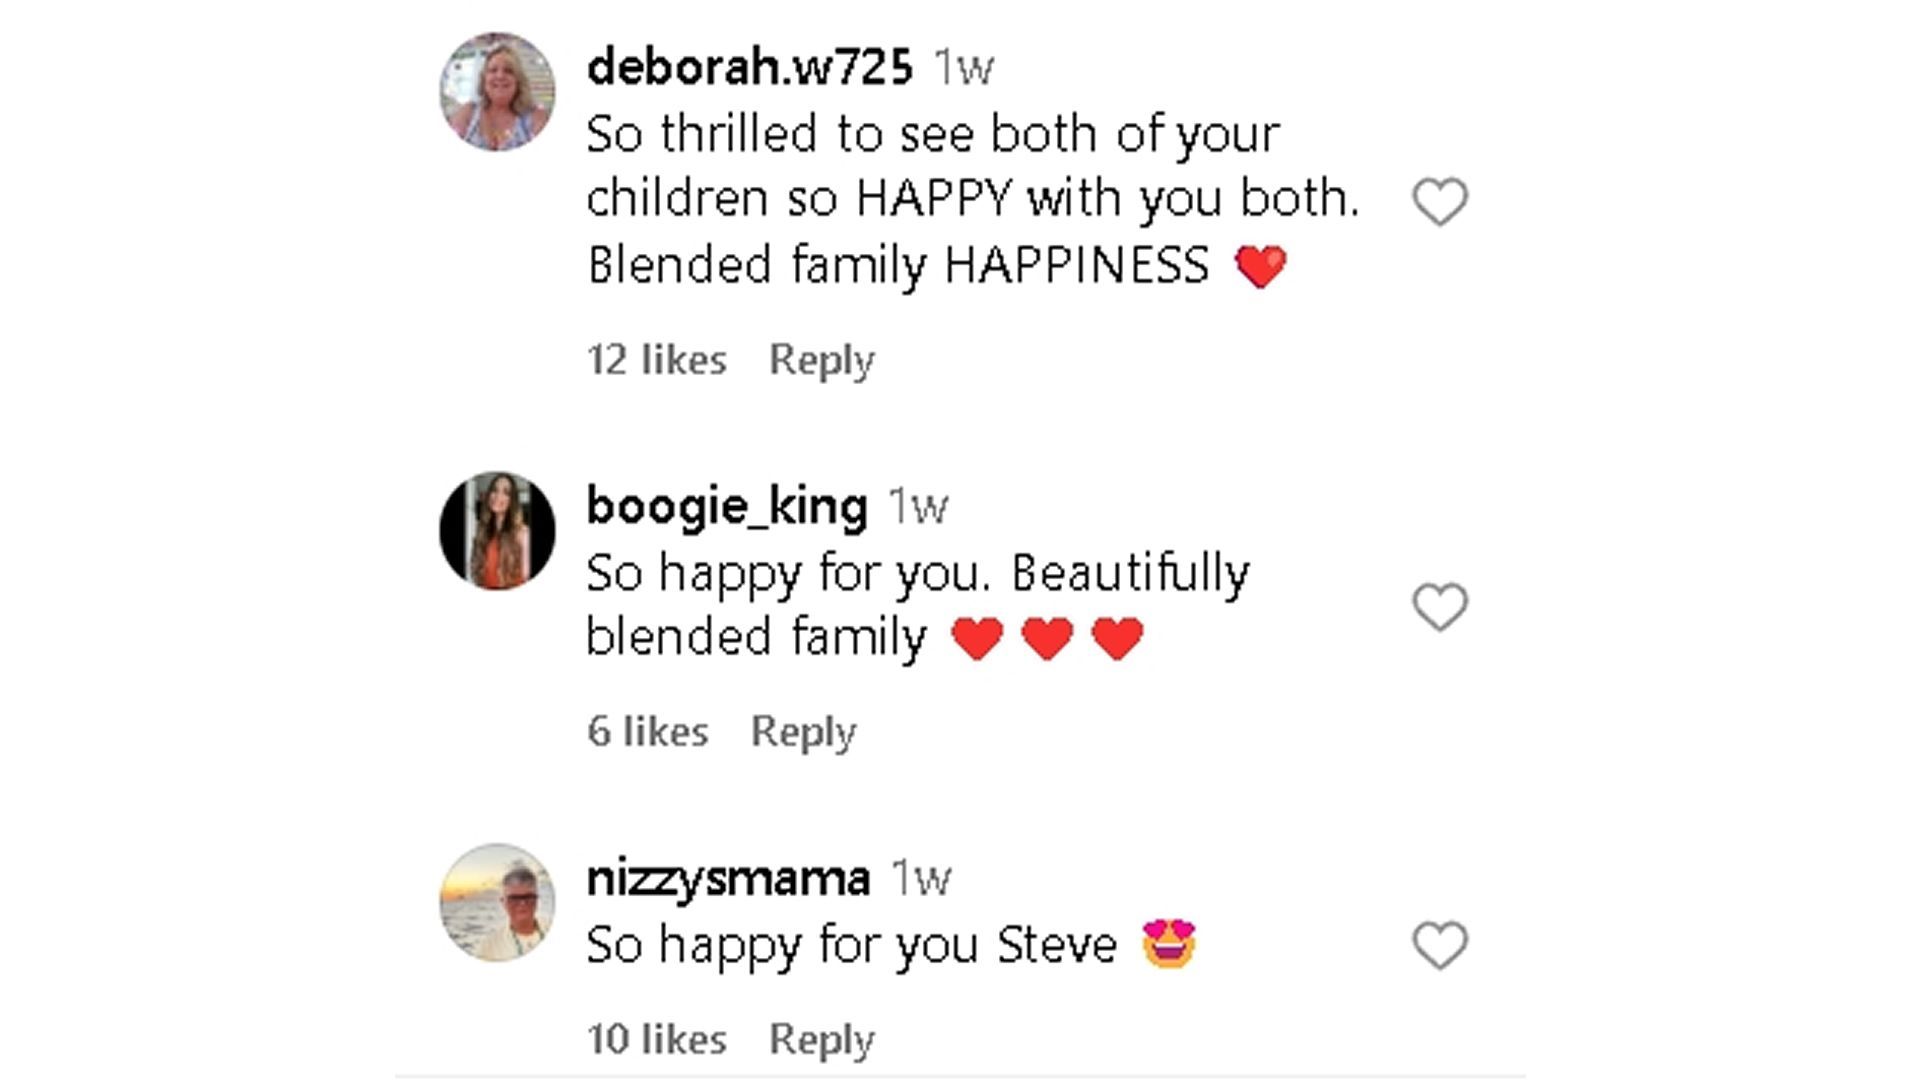
Task: Click the 'Blended family HAPPINESS' comment text
Action: pos(897,265)
